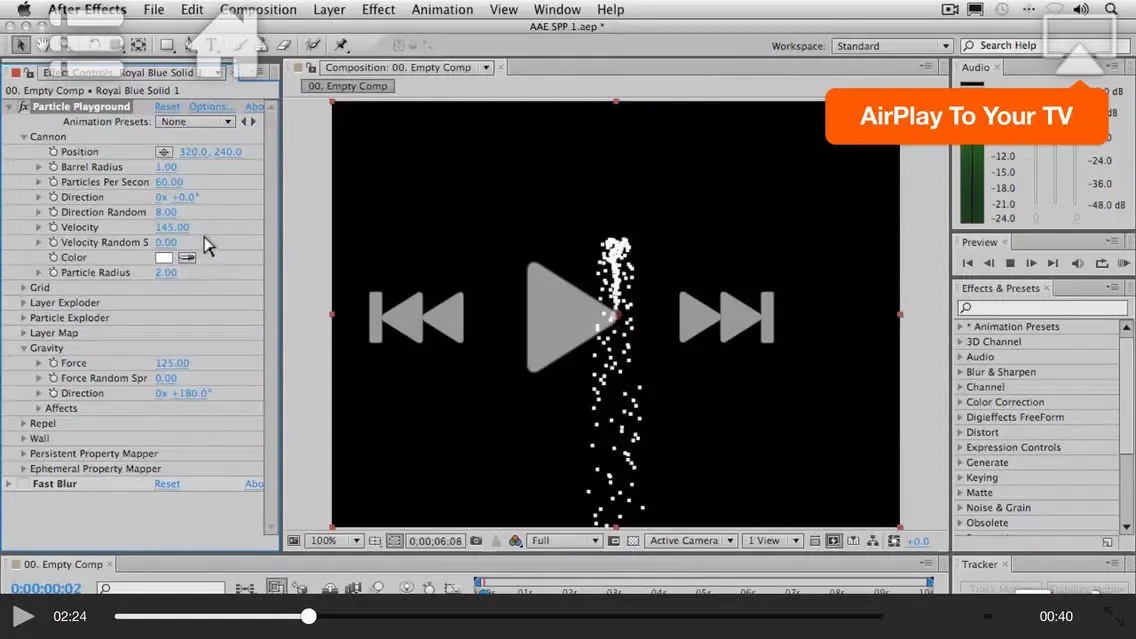The width and height of the screenshot is (1136, 639).
Task: Open the Effect menu
Action: [378, 9]
